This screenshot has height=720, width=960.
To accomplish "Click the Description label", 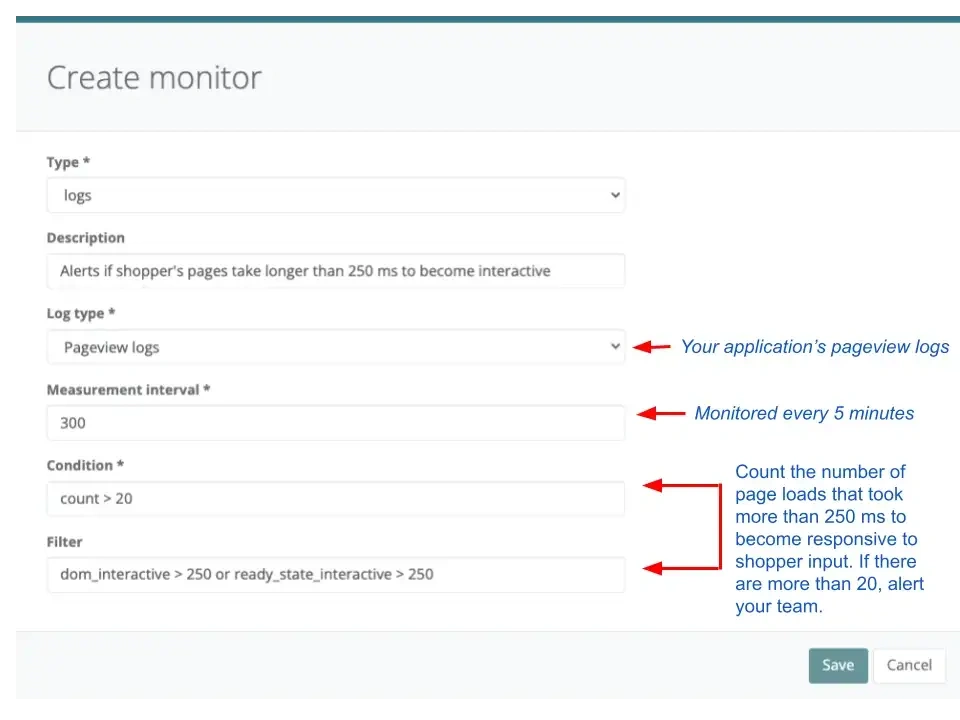I will coord(86,238).
